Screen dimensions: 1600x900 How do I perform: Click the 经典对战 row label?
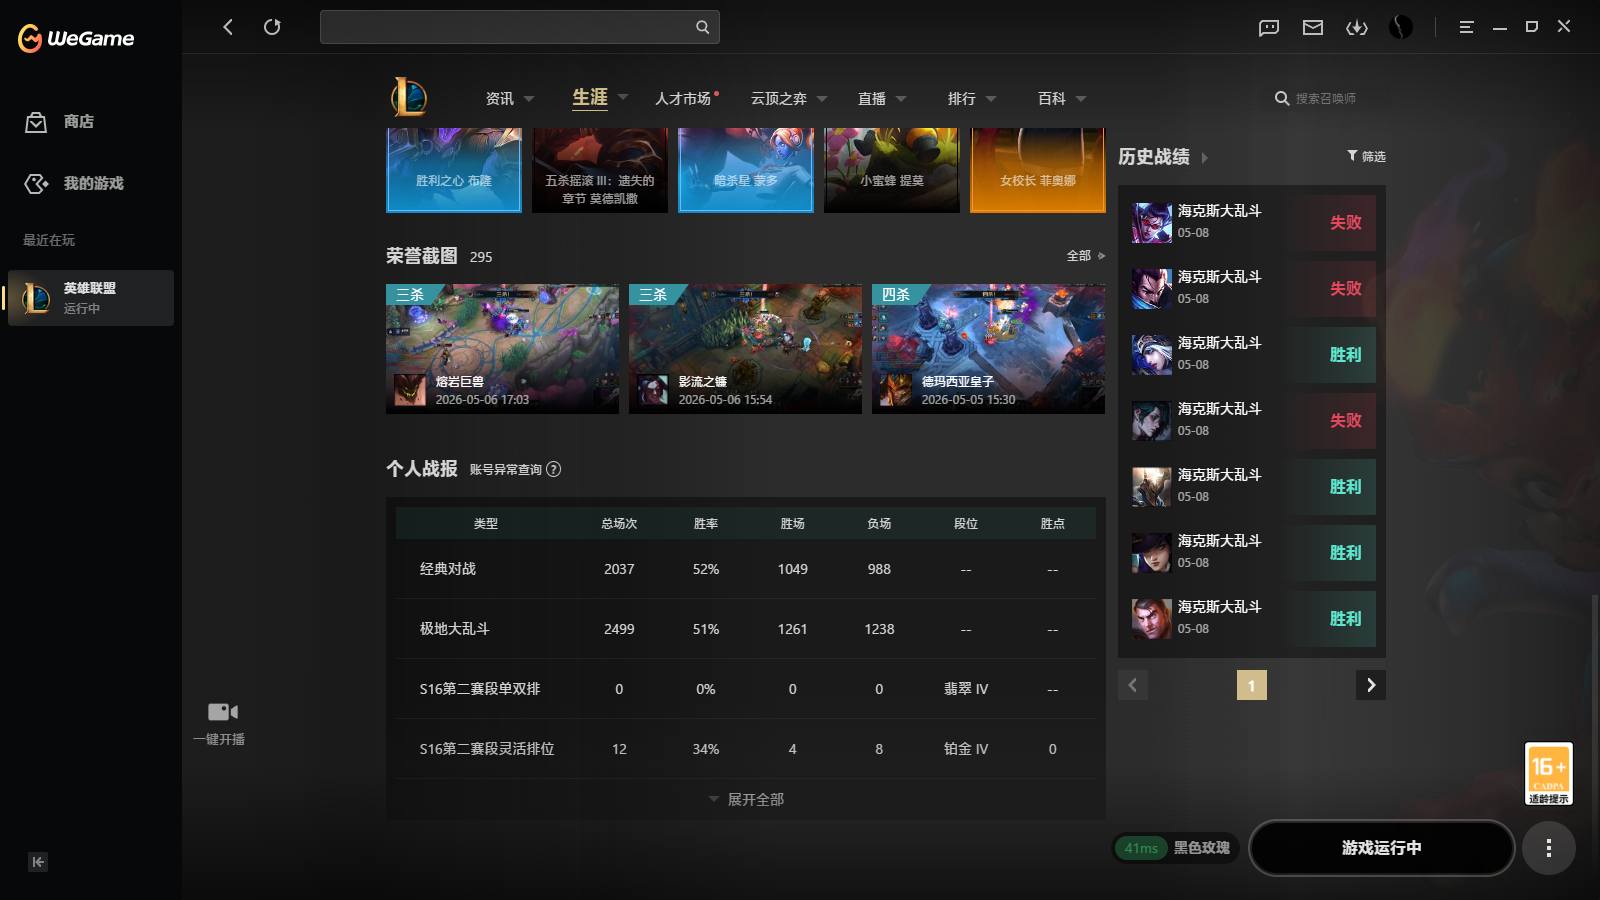pyautogui.click(x=448, y=569)
